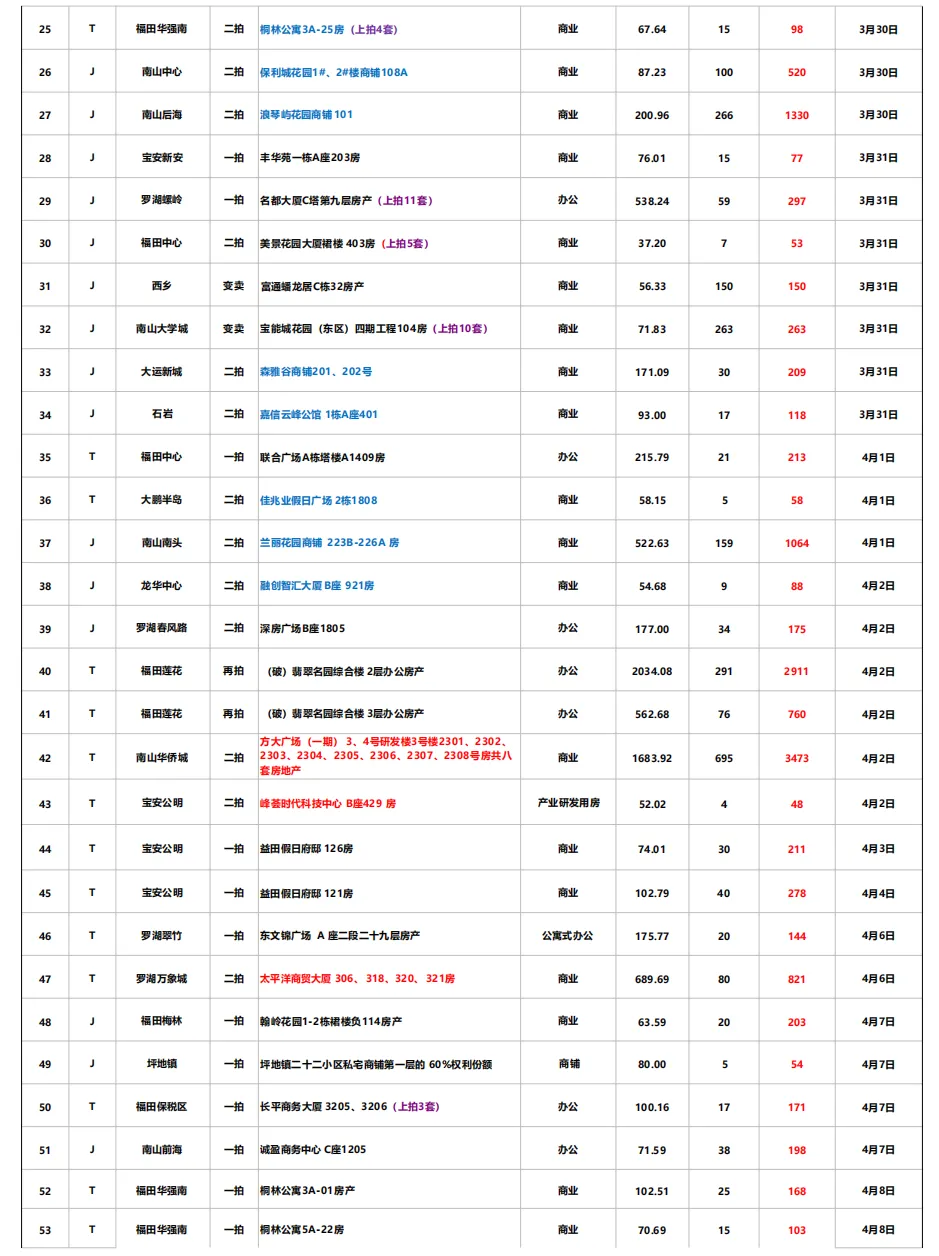The height and width of the screenshot is (1256, 939).
Task: Select the red 太平洋商贸大厦 306、318 entry
Action: 357,979
